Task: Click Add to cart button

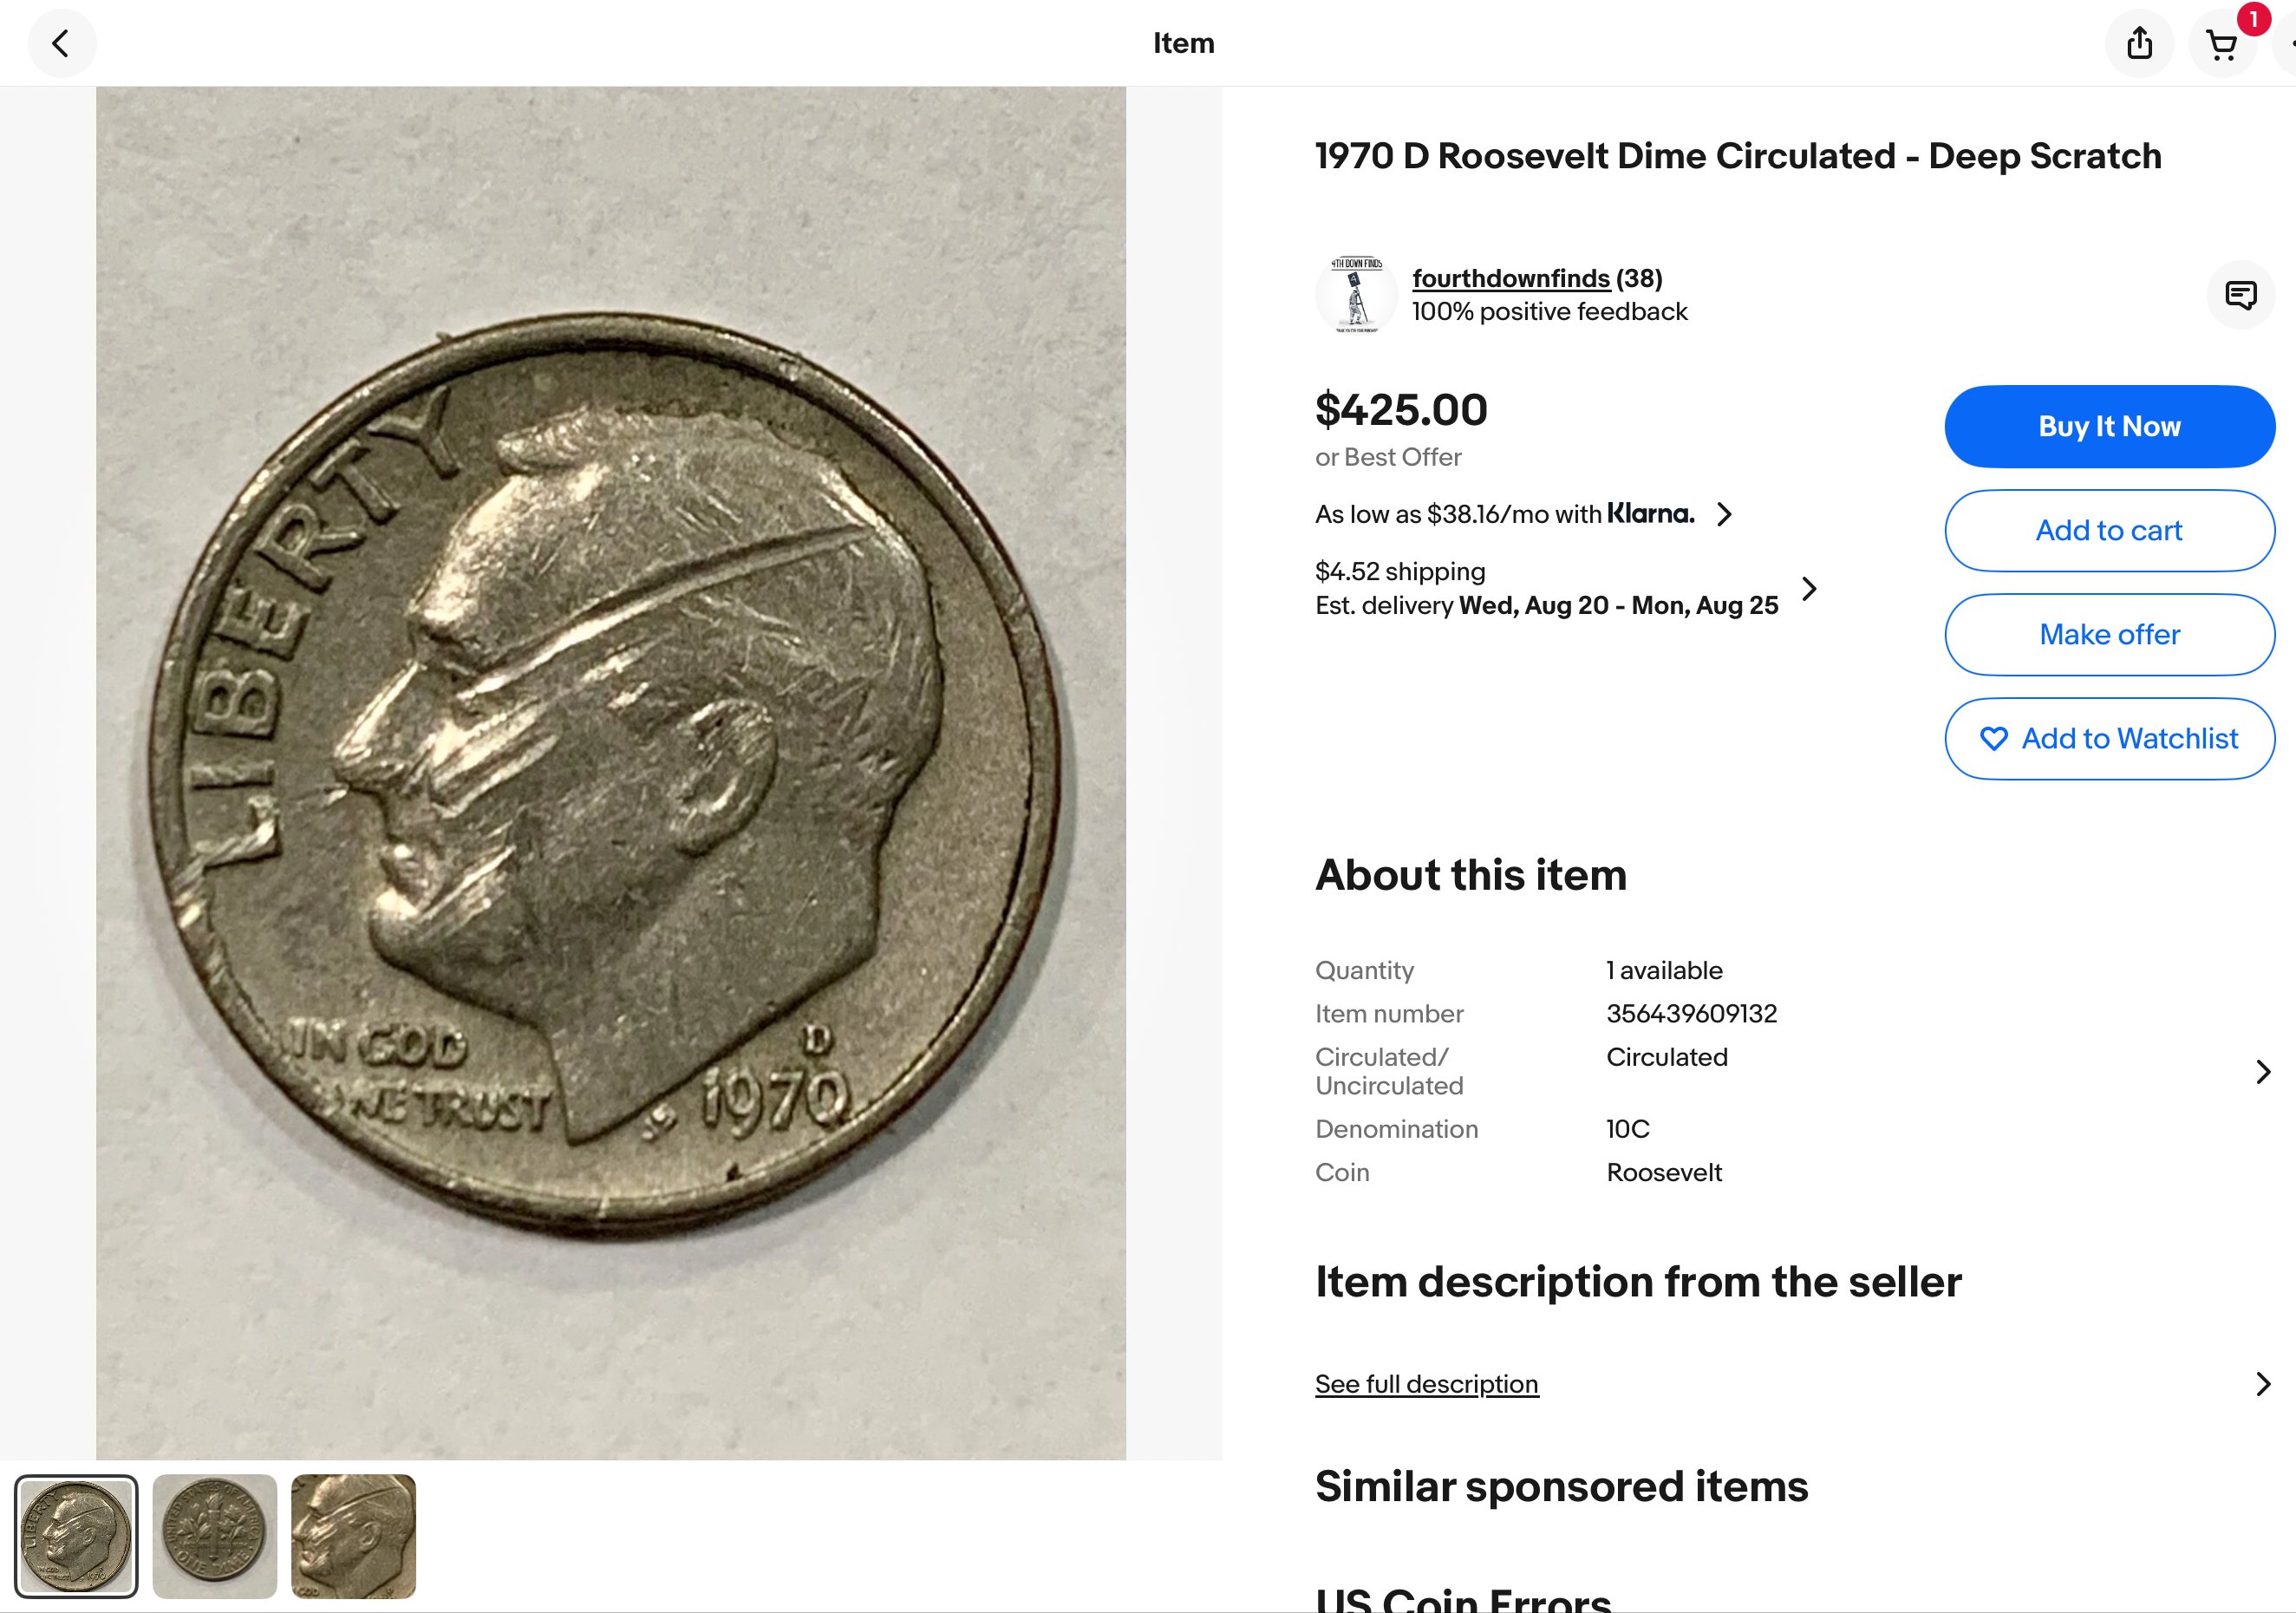Action: point(2109,531)
